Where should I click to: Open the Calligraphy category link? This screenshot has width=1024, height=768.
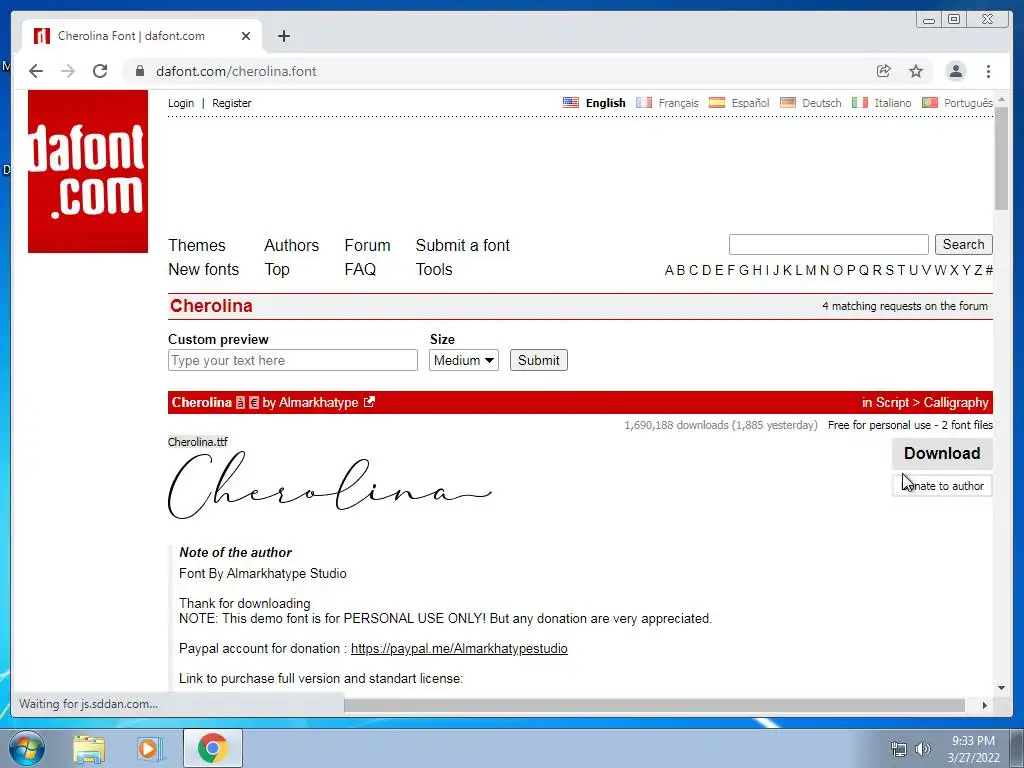pos(956,403)
